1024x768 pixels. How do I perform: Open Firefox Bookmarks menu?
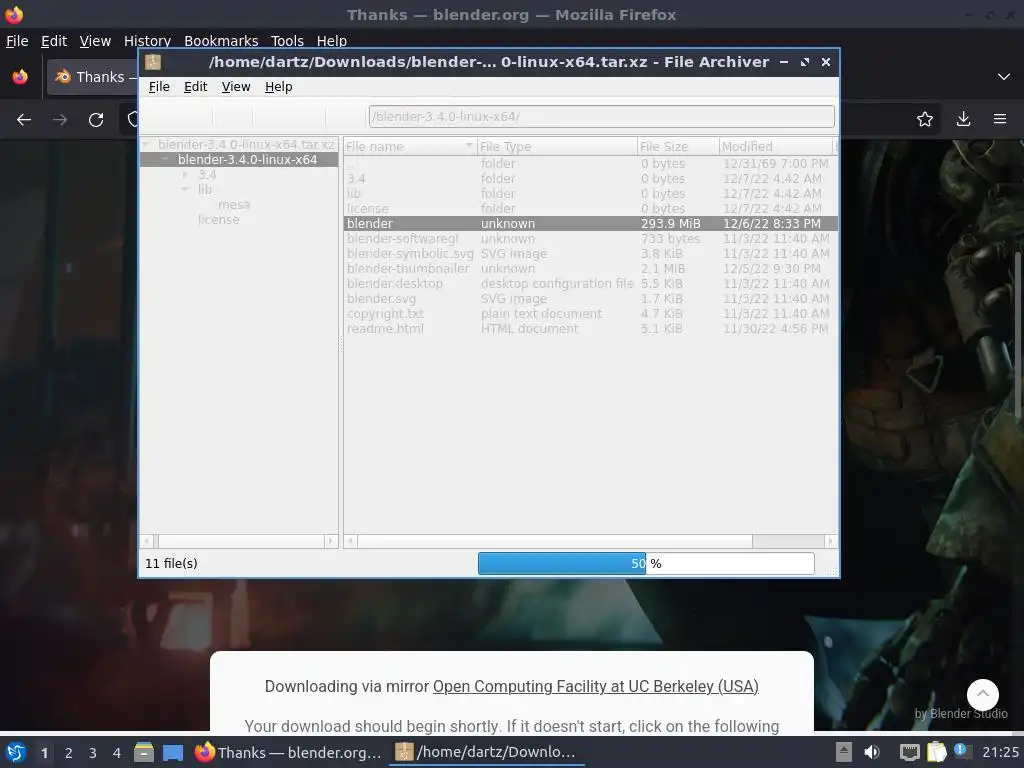221,41
